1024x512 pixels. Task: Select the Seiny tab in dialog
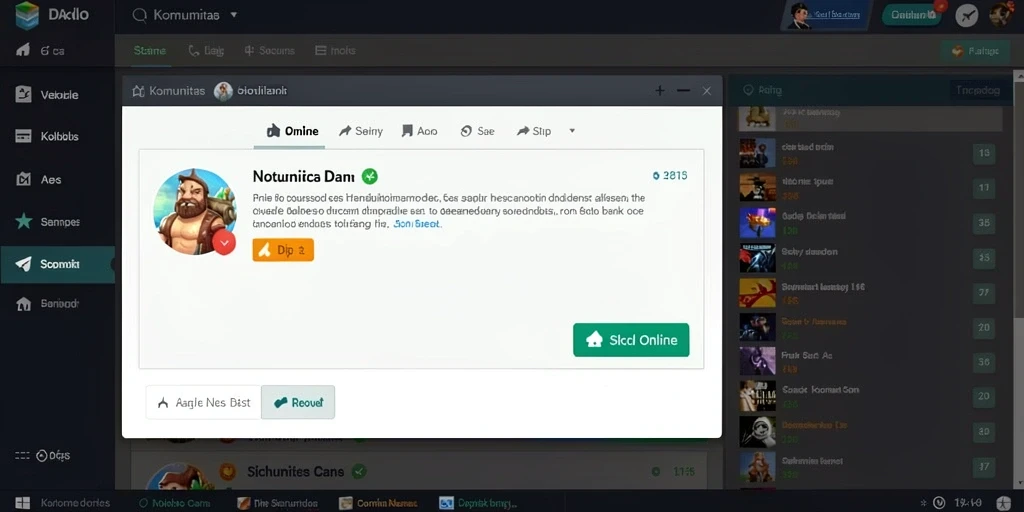pos(360,131)
